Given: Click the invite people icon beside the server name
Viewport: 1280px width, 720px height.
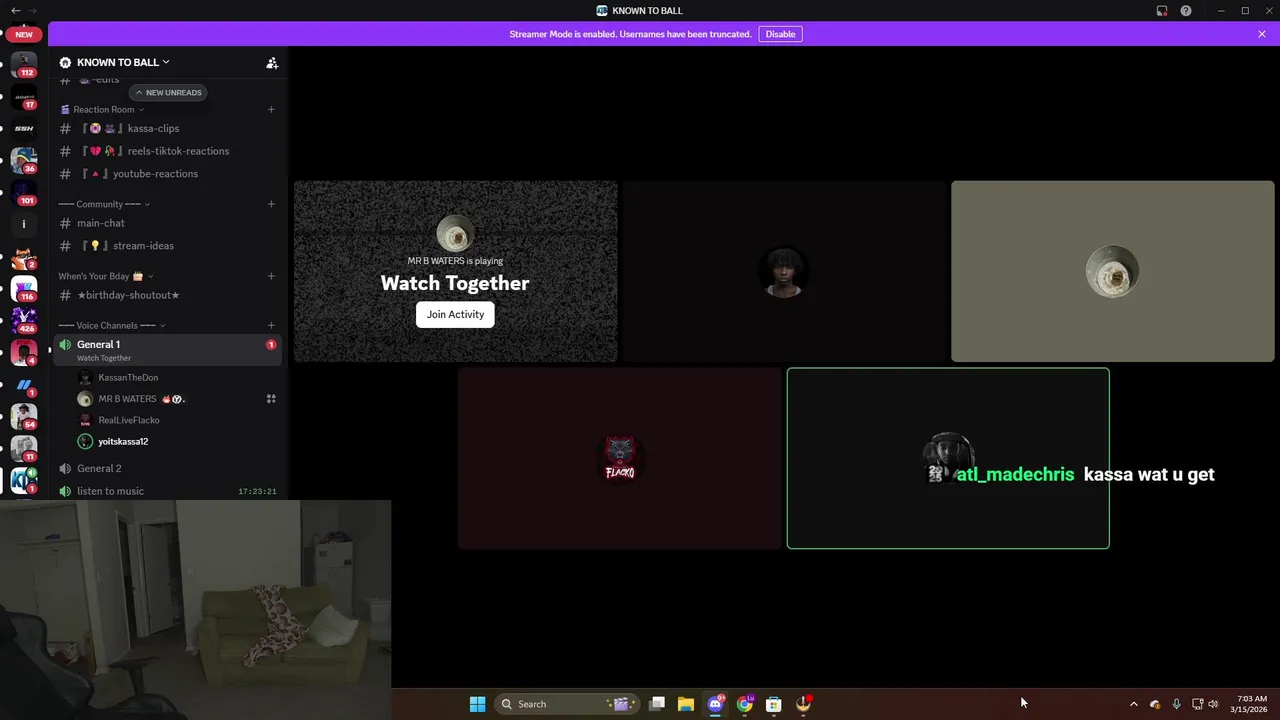Looking at the screenshot, I should pos(272,62).
